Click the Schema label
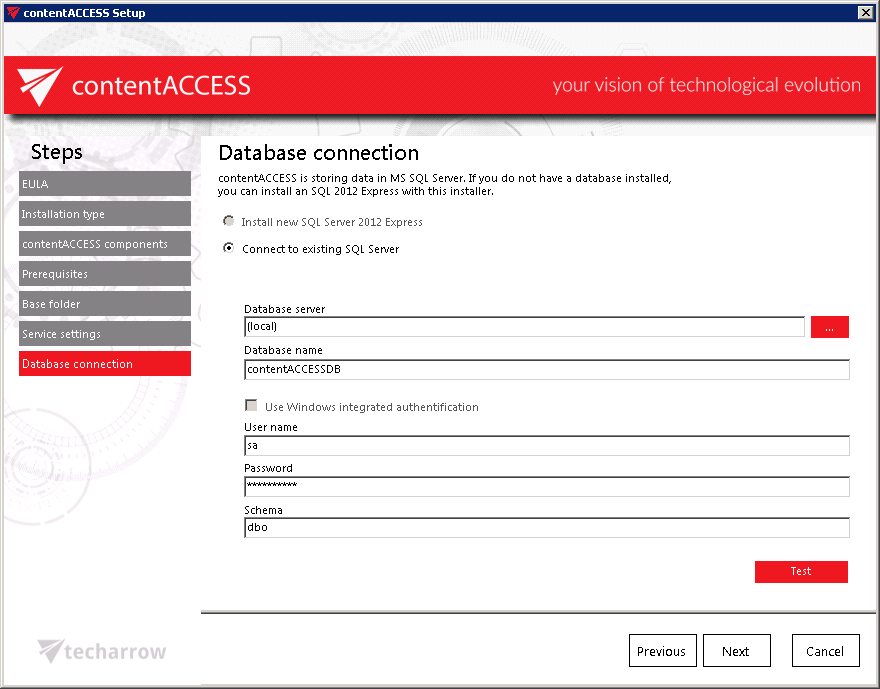Viewport: 880px width, 689px height. pyautogui.click(x=263, y=510)
